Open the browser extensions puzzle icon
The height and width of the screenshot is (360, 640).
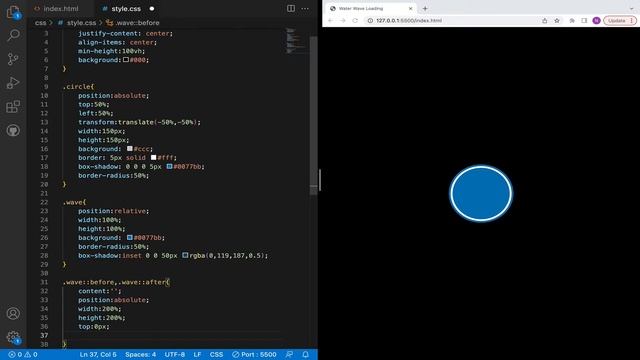point(572,20)
